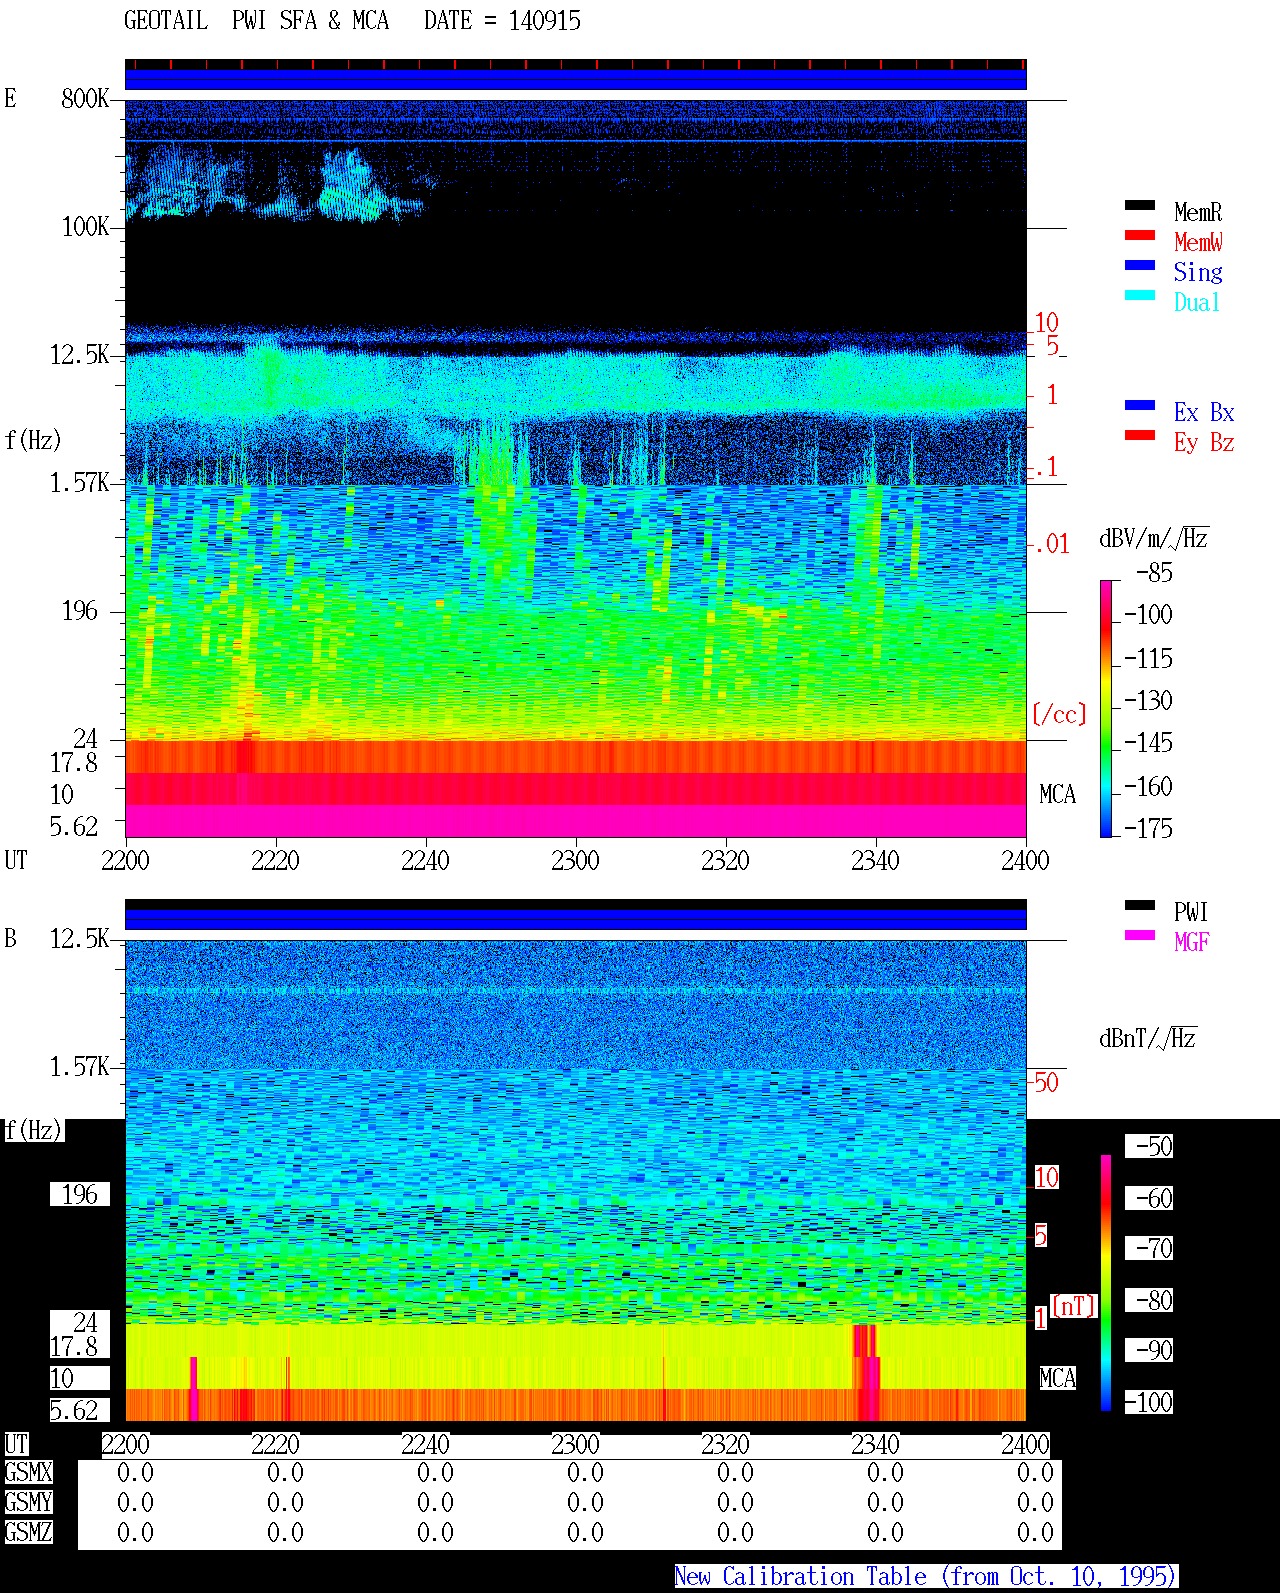Image resolution: width=1280 pixels, height=1593 pixels.
Task: Click the blue Ex Bx legend swatch
Action: pos(1140,405)
